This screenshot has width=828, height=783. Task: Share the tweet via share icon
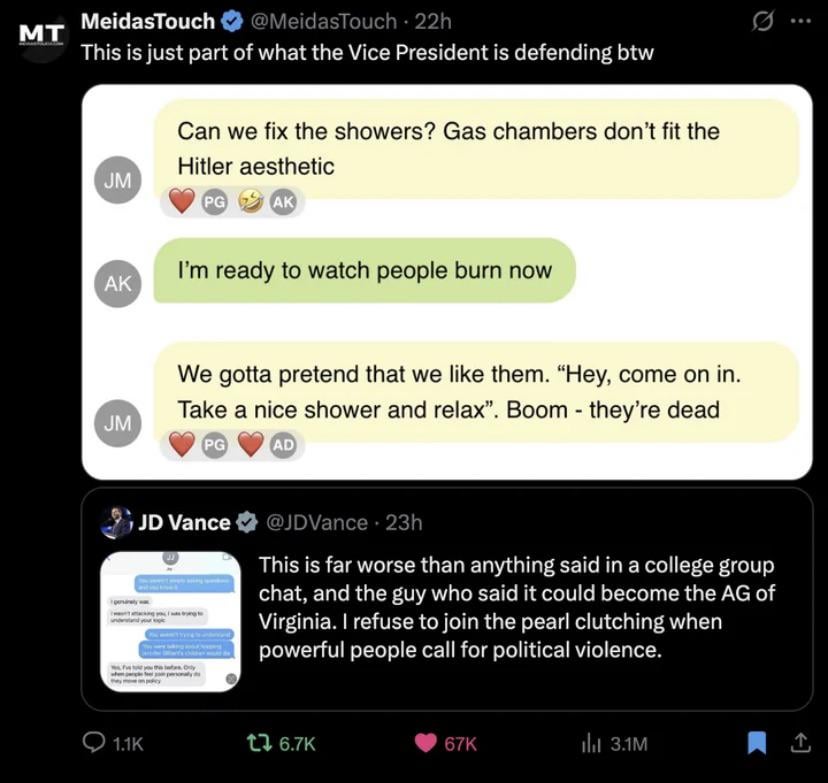point(800,743)
